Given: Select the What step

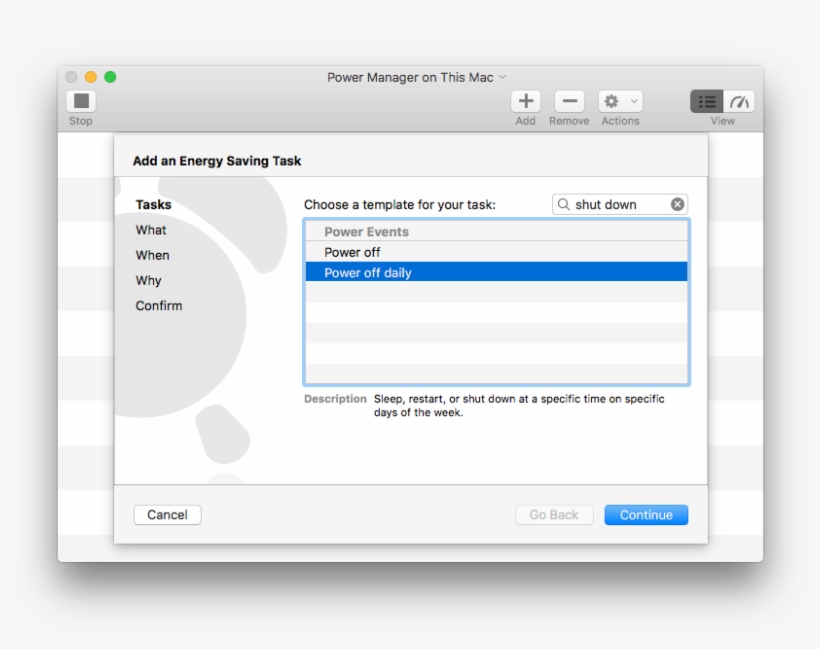Looking at the screenshot, I should pyautogui.click(x=150, y=230).
